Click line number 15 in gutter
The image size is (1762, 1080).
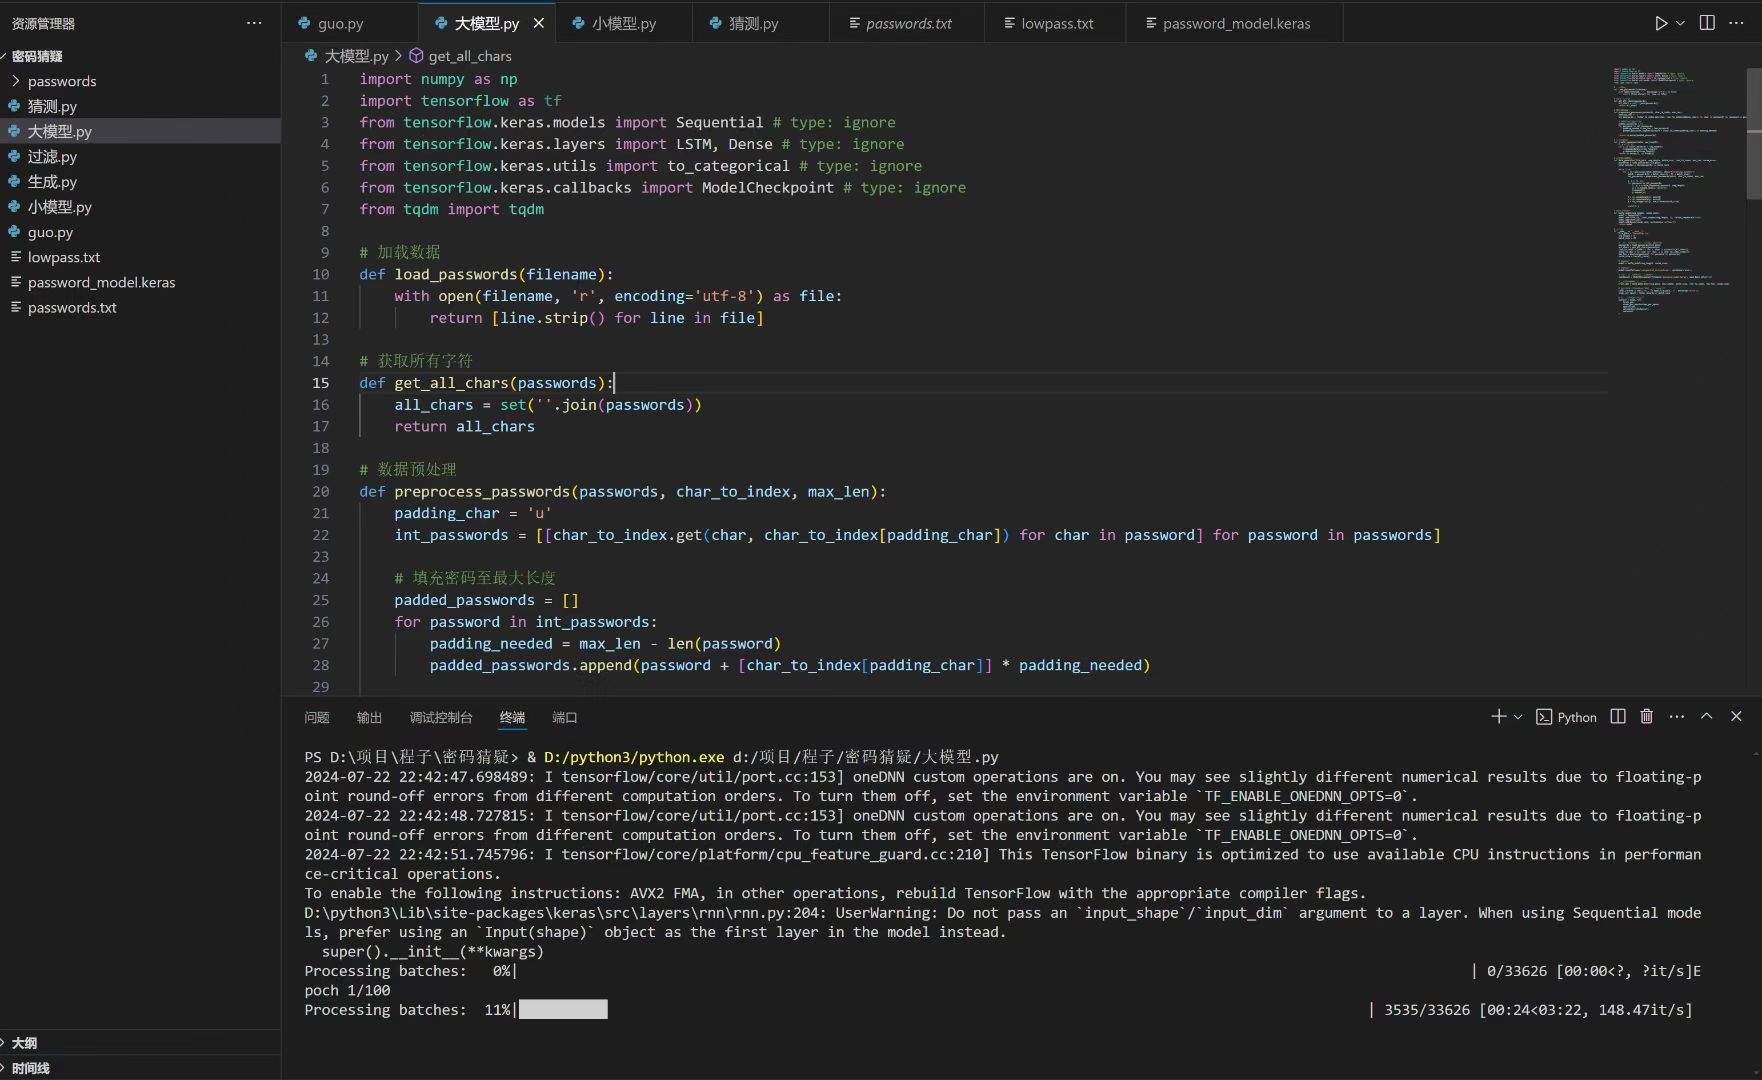[x=320, y=383]
